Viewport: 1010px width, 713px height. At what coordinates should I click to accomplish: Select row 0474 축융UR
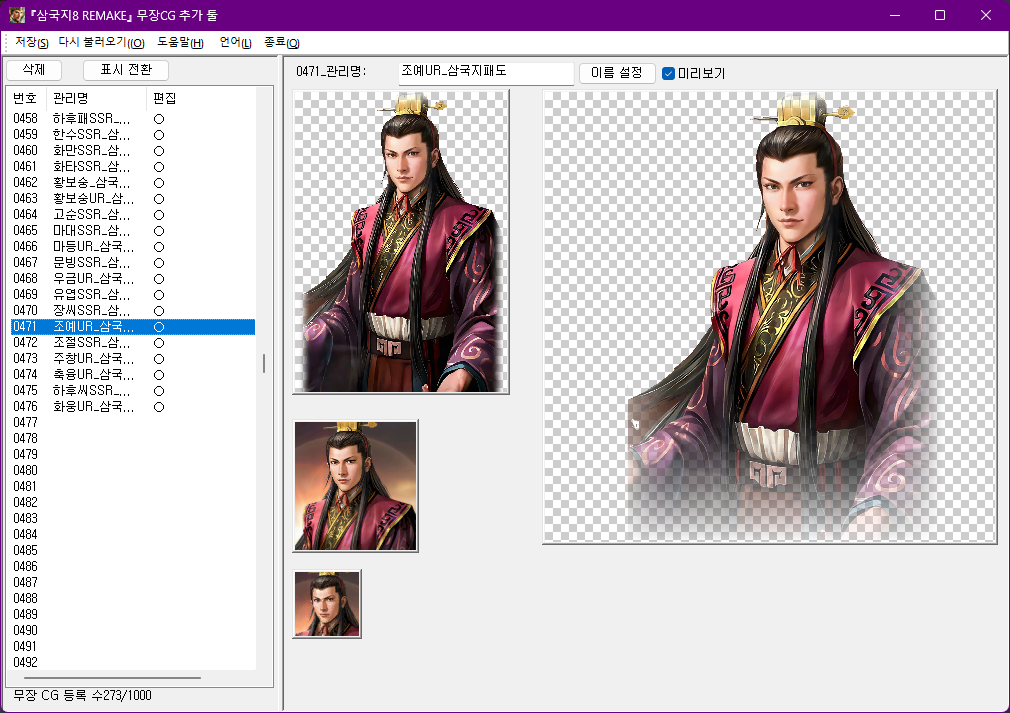tap(133, 374)
